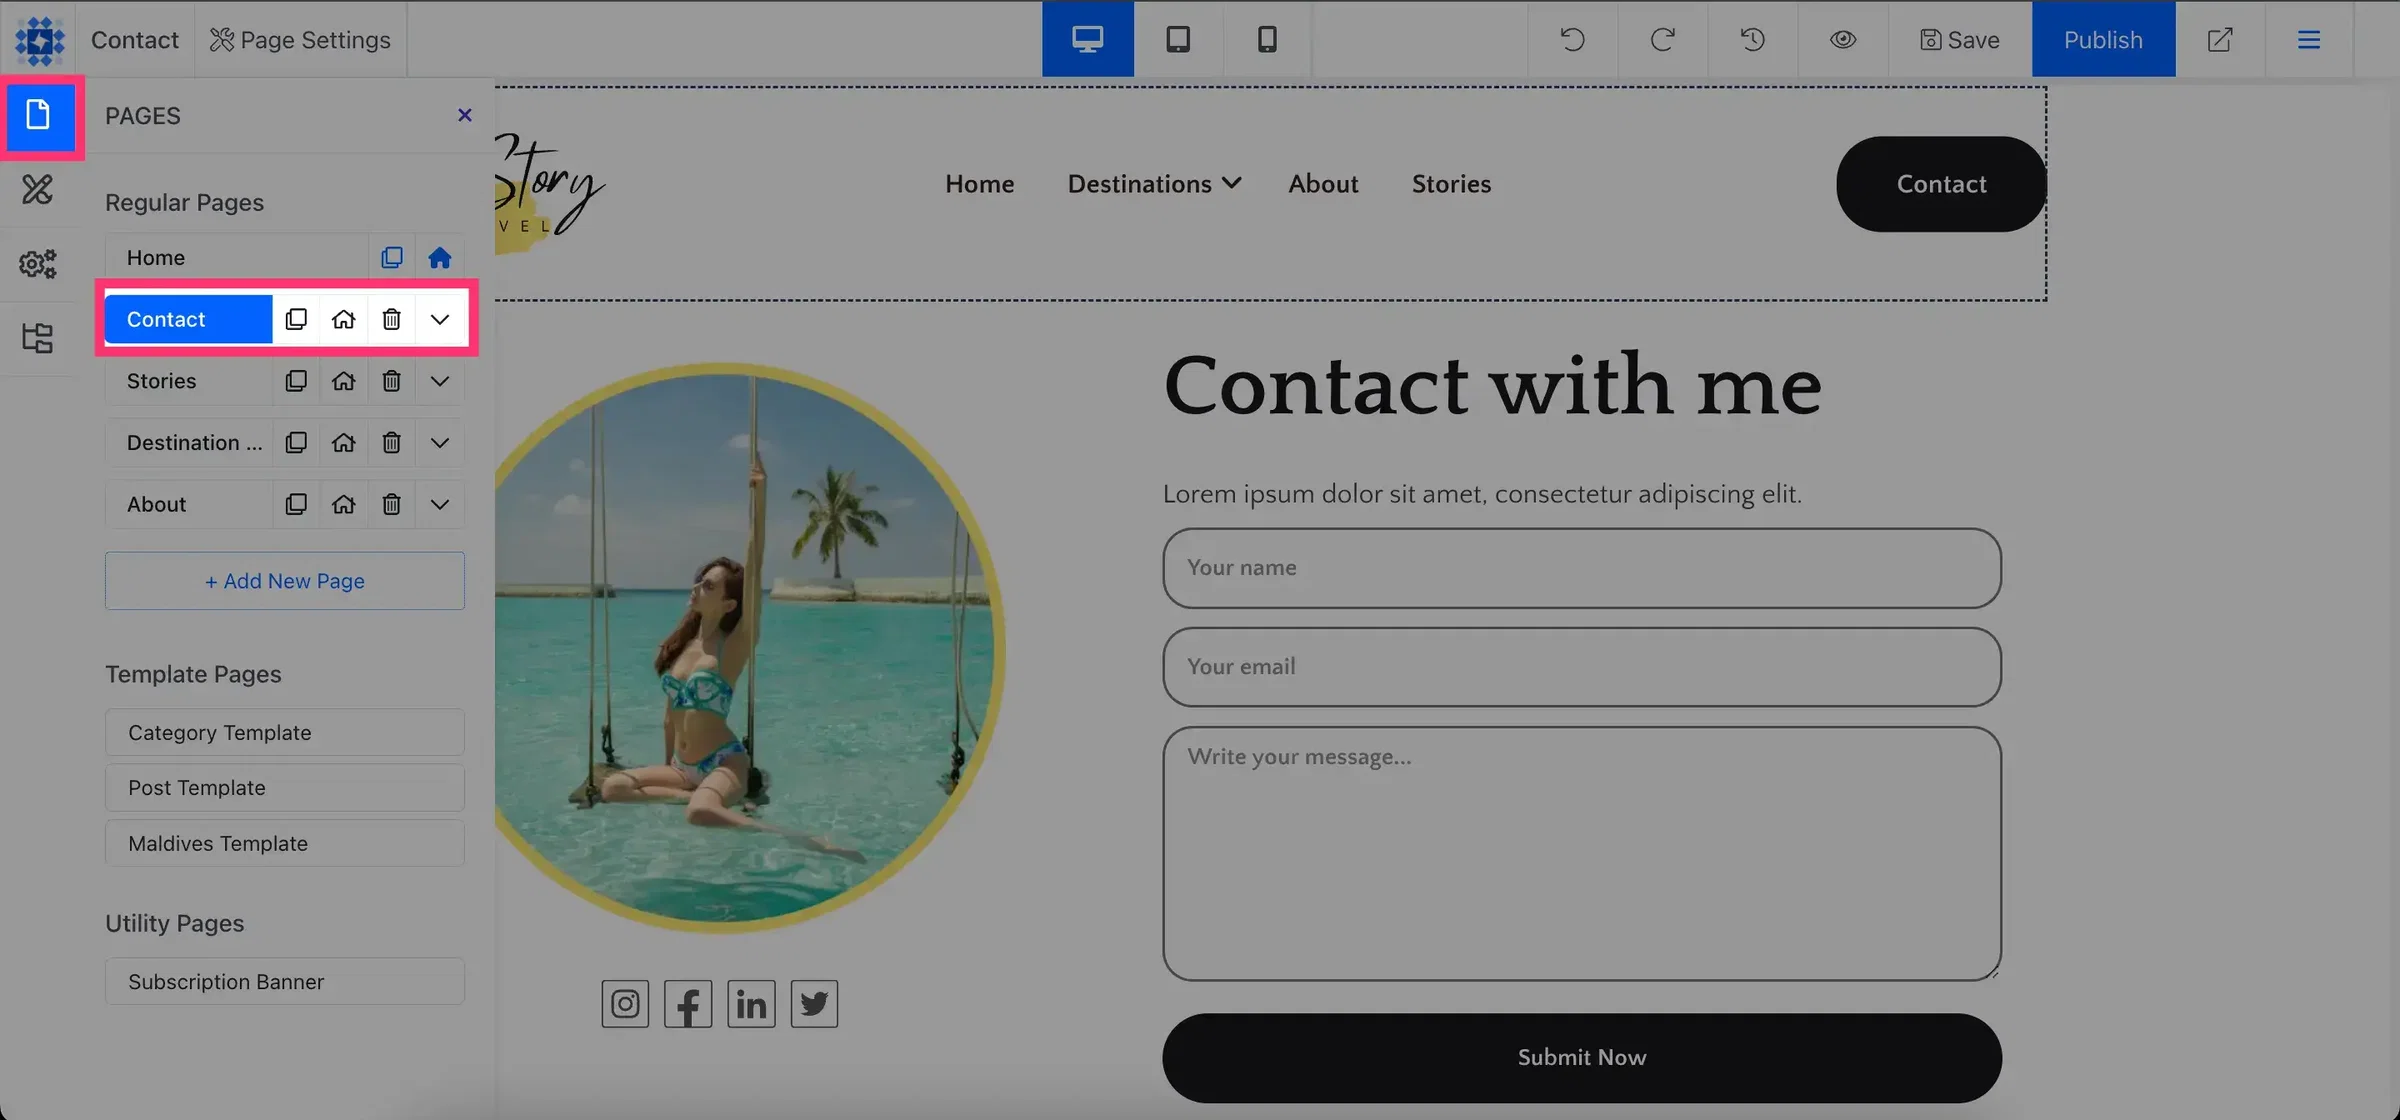This screenshot has height=1120, width=2400.
Task: Open Destinations dropdown in site nav
Action: tap(1154, 184)
